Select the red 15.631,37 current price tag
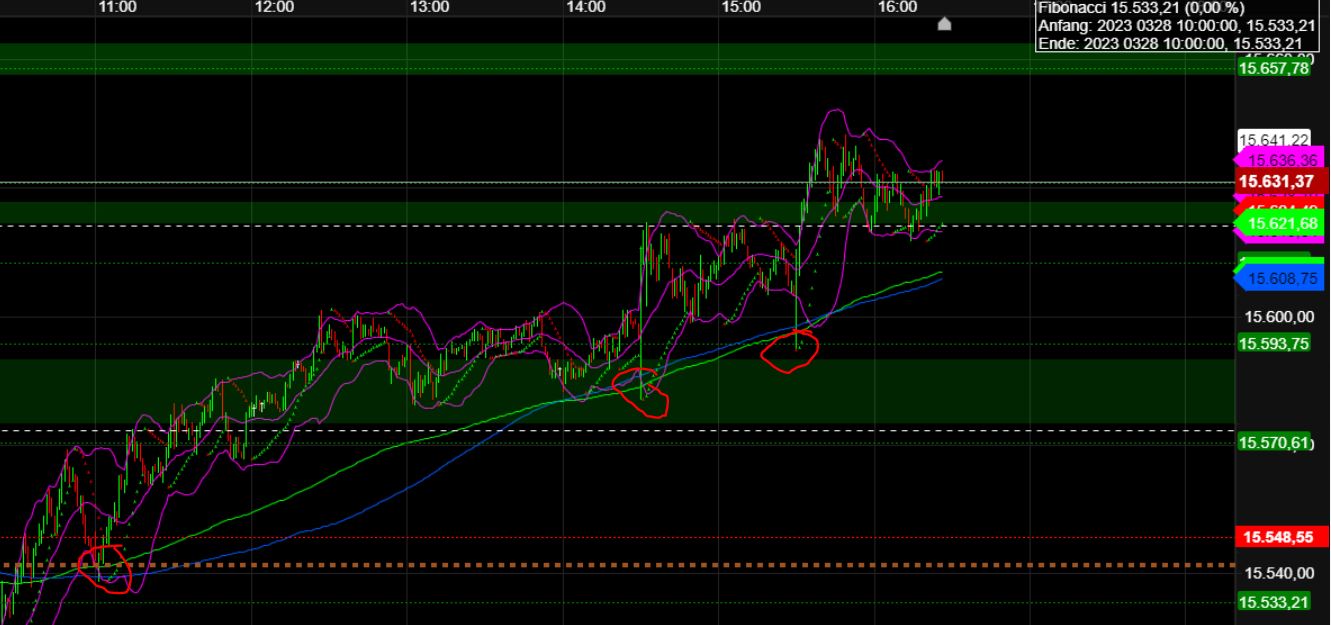 (1276, 181)
